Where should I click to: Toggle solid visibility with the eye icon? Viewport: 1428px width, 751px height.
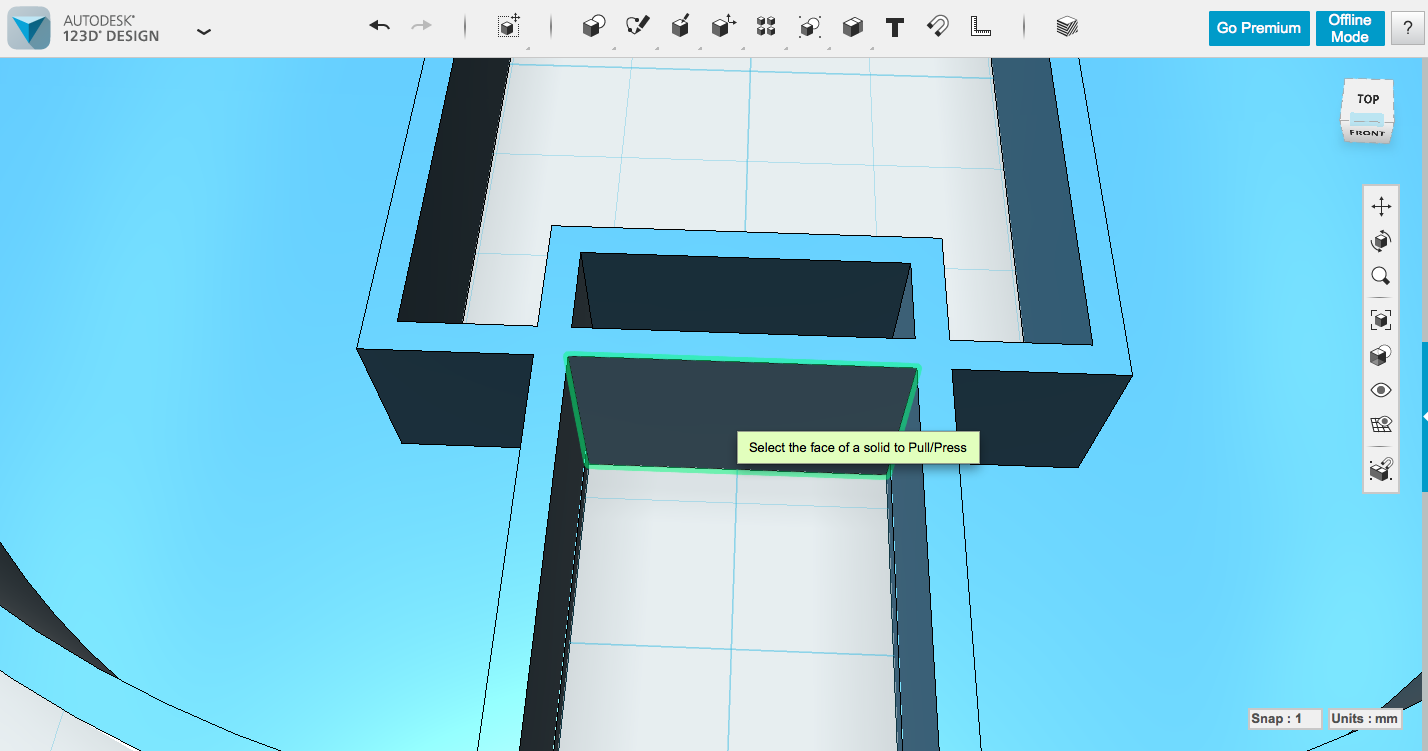pyautogui.click(x=1381, y=390)
